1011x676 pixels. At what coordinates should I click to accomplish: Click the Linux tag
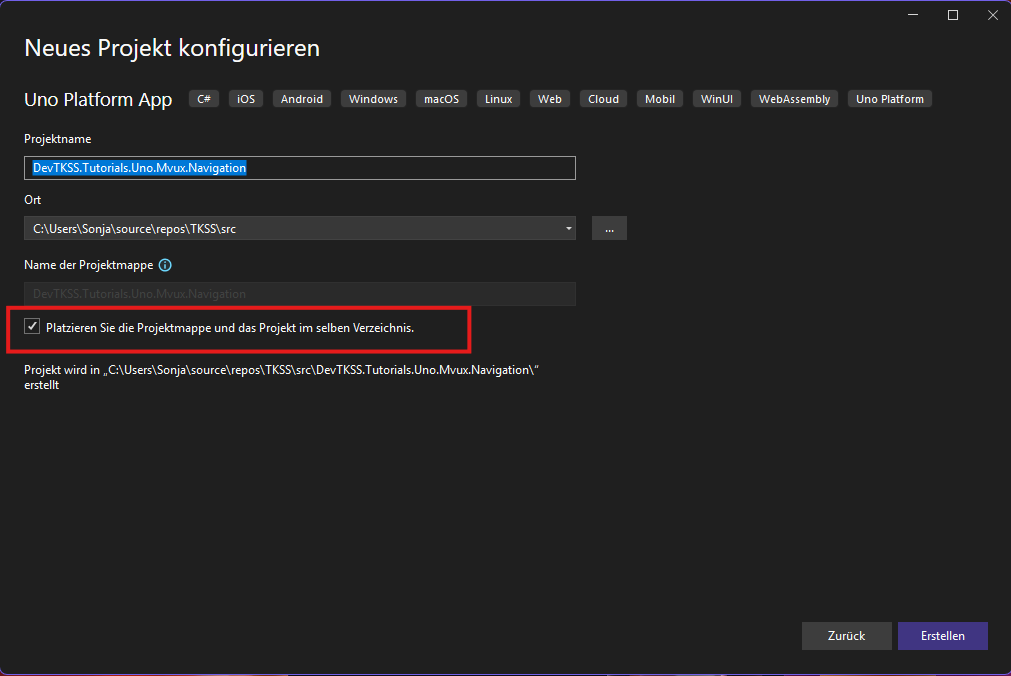point(499,99)
